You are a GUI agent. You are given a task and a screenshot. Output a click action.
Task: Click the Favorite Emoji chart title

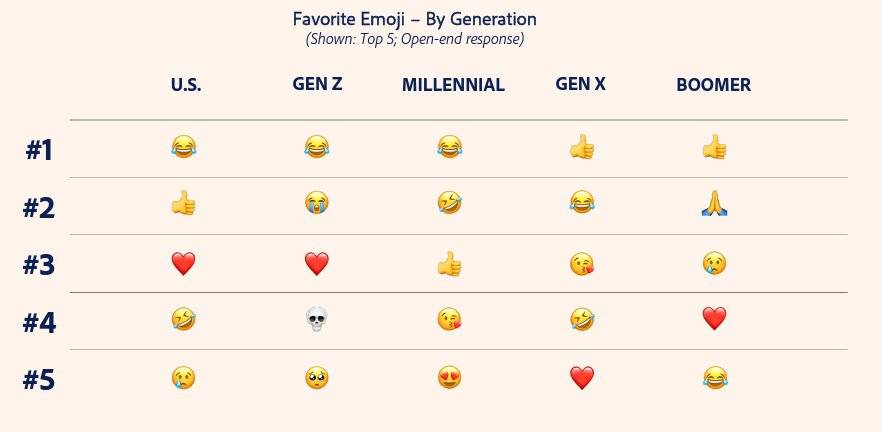point(415,19)
